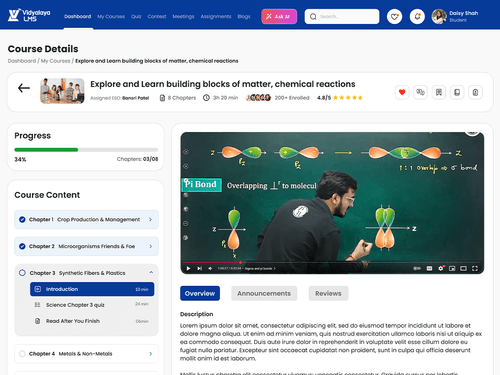500x375 pixels.
Task: Open Dashboard in top navigation
Action: (77, 16)
